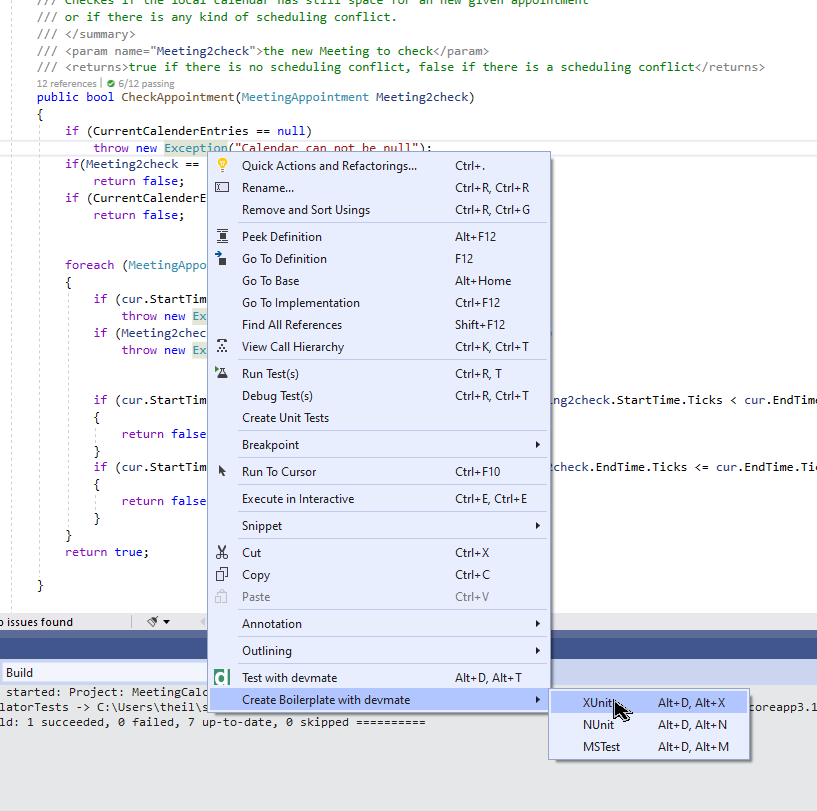The width and height of the screenshot is (817, 811).
Task: Choose Go To Base
Action: [x=379, y=280]
